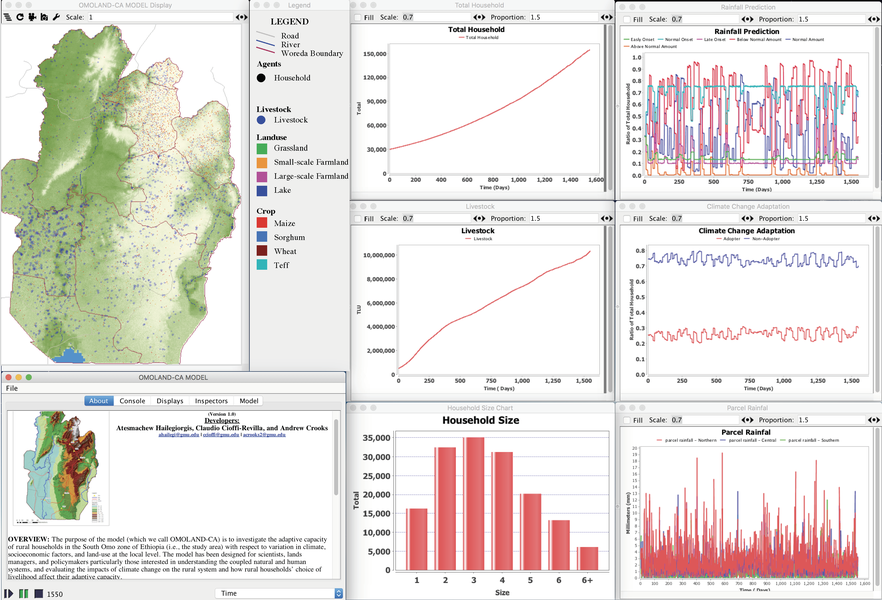The width and height of the screenshot is (882, 600).
Task: Click the play button in console
Action: tap(8, 593)
